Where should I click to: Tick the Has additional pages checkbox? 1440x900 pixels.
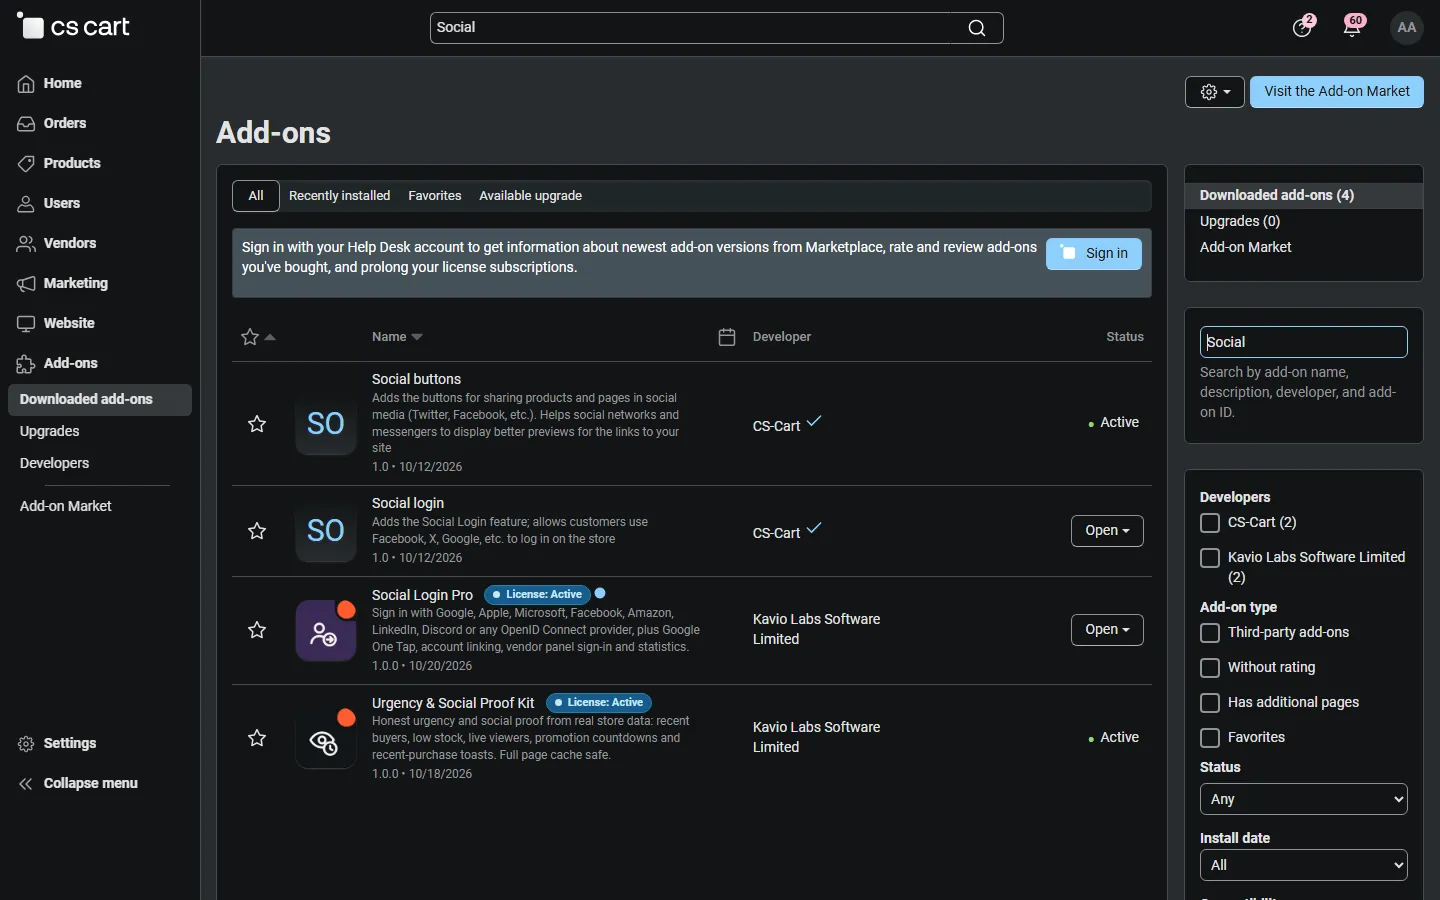1210,703
